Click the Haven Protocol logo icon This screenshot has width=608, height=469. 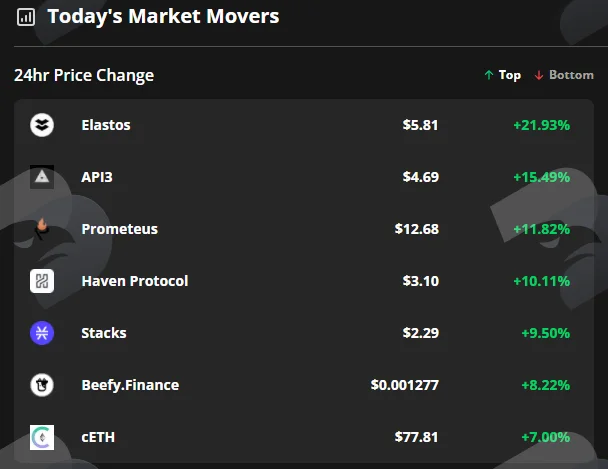[42, 281]
